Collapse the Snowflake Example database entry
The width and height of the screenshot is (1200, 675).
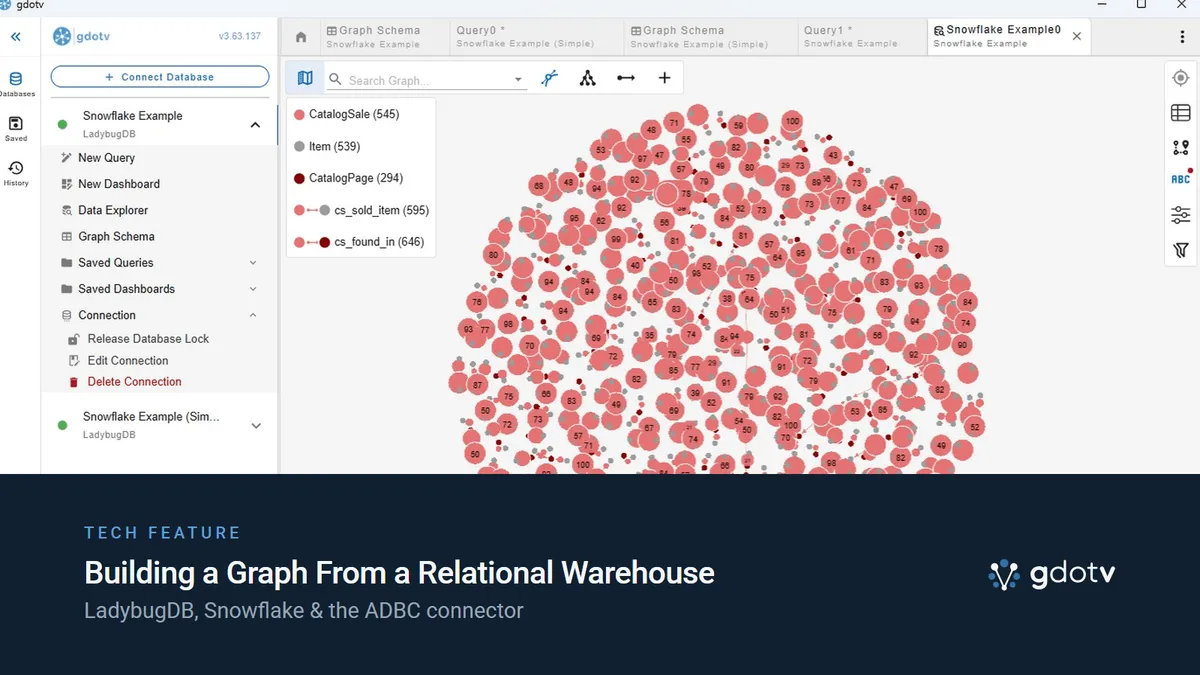pos(255,125)
